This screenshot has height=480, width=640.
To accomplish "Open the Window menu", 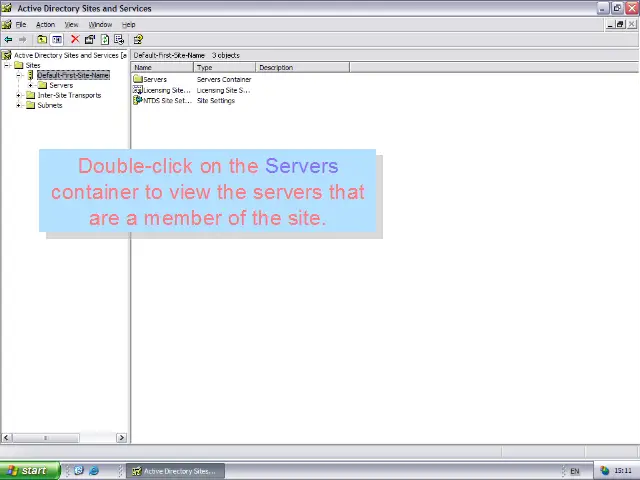I will [100, 24].
